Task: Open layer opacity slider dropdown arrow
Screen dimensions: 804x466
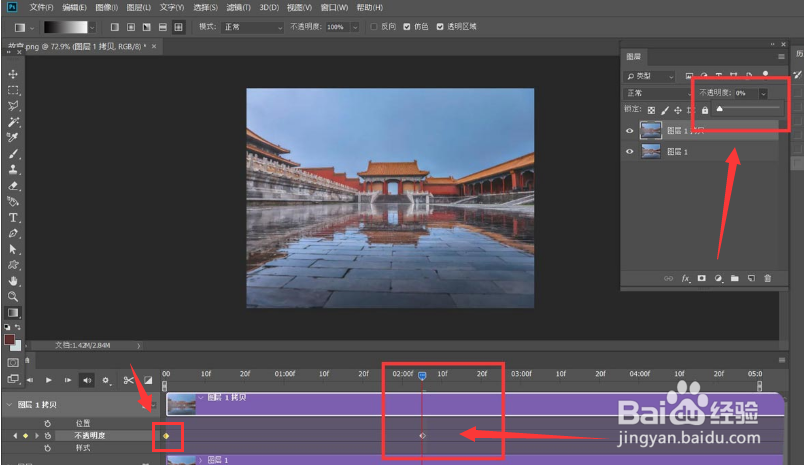Action: tap(763, 93)
